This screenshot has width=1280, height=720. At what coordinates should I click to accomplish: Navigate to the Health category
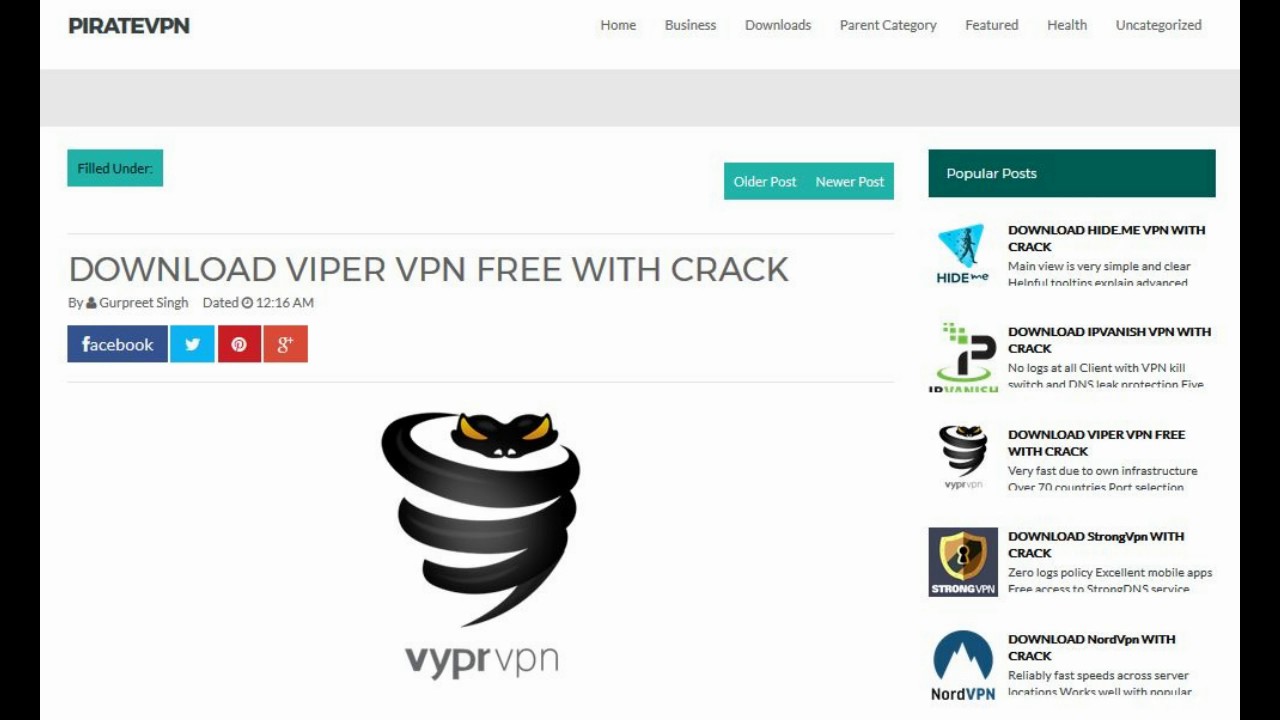1067,25
